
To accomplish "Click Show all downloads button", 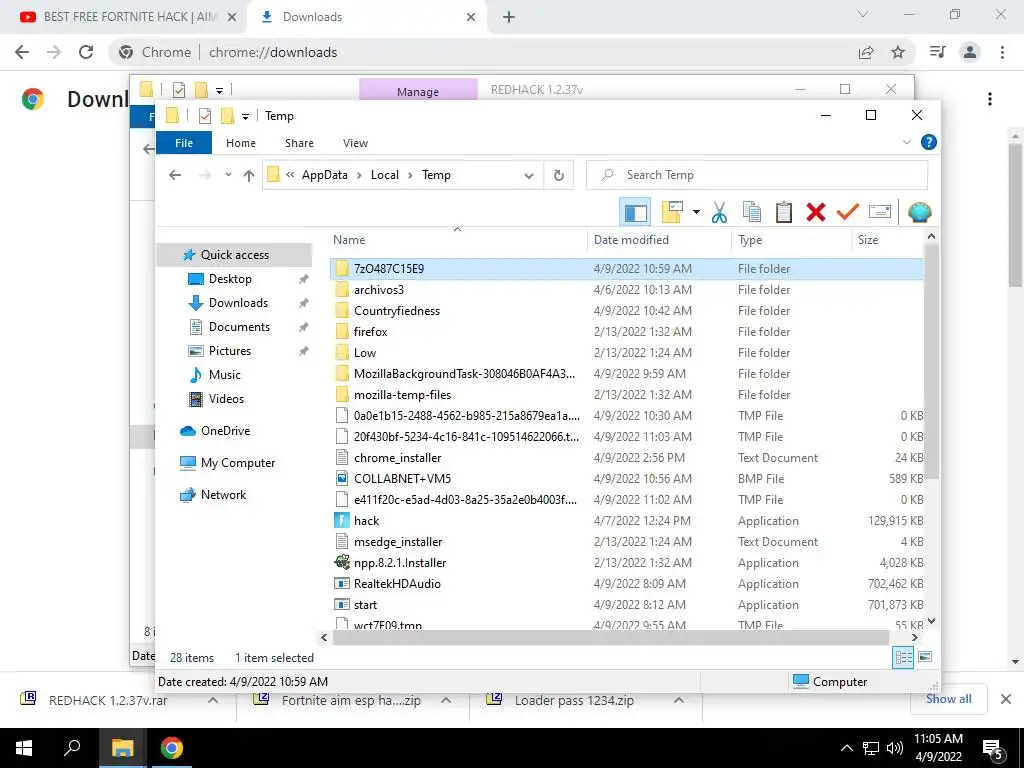I will pos(948,699).
